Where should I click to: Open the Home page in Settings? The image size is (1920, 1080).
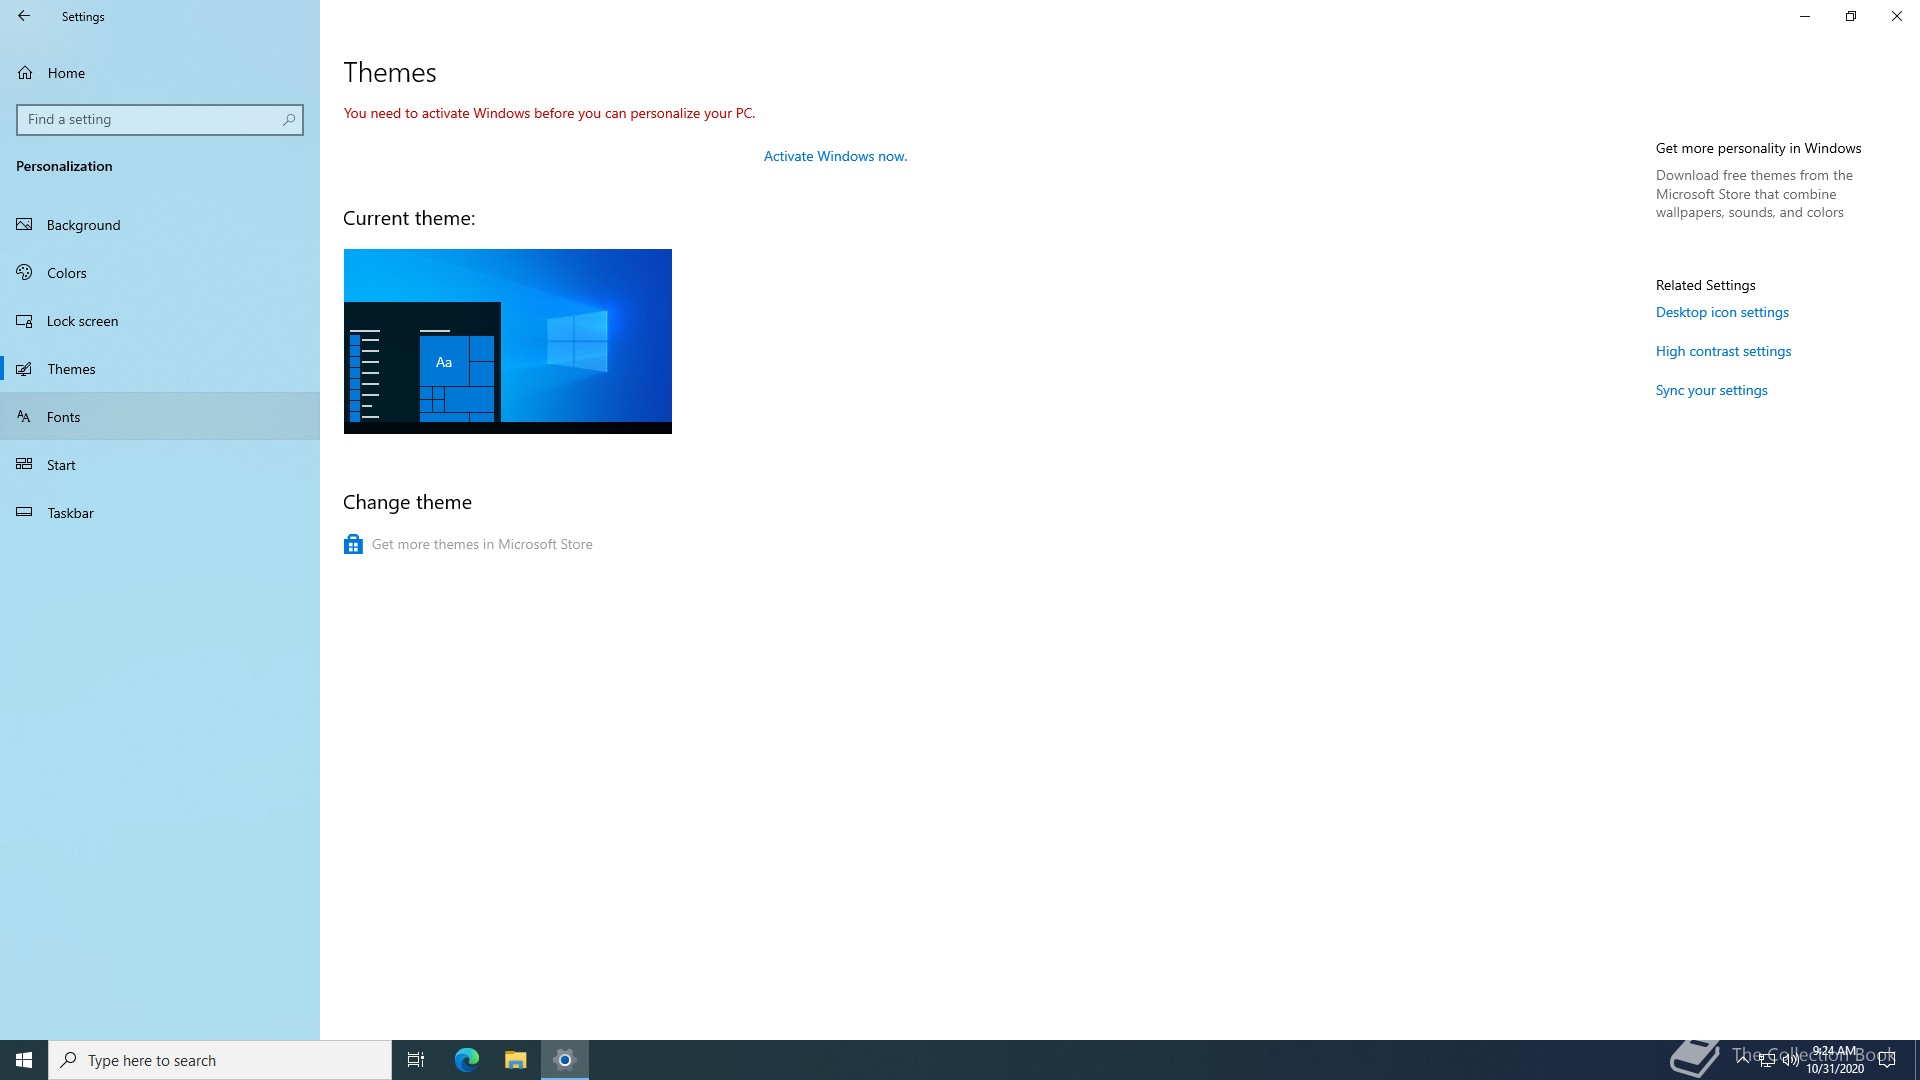click(x=160, y=73)
